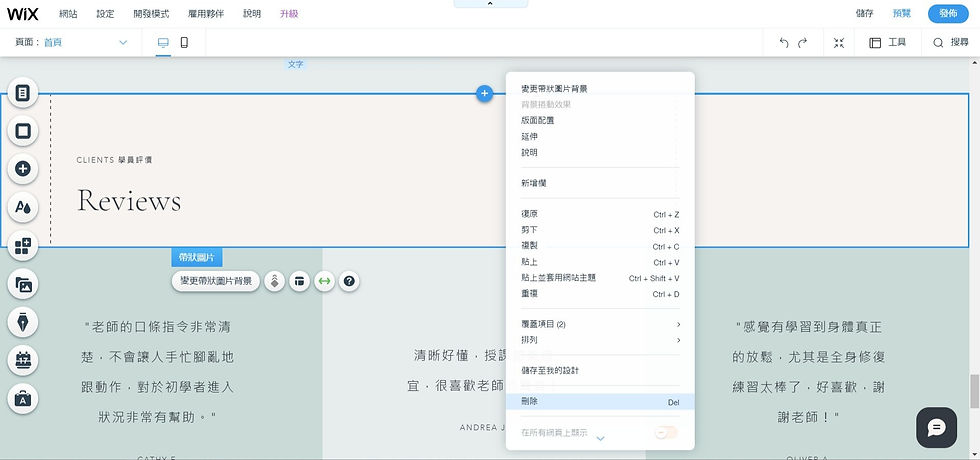This screenshot has height=460, width=980.
Task: Switch to desktop editor view icon
Action: [163, 42]
